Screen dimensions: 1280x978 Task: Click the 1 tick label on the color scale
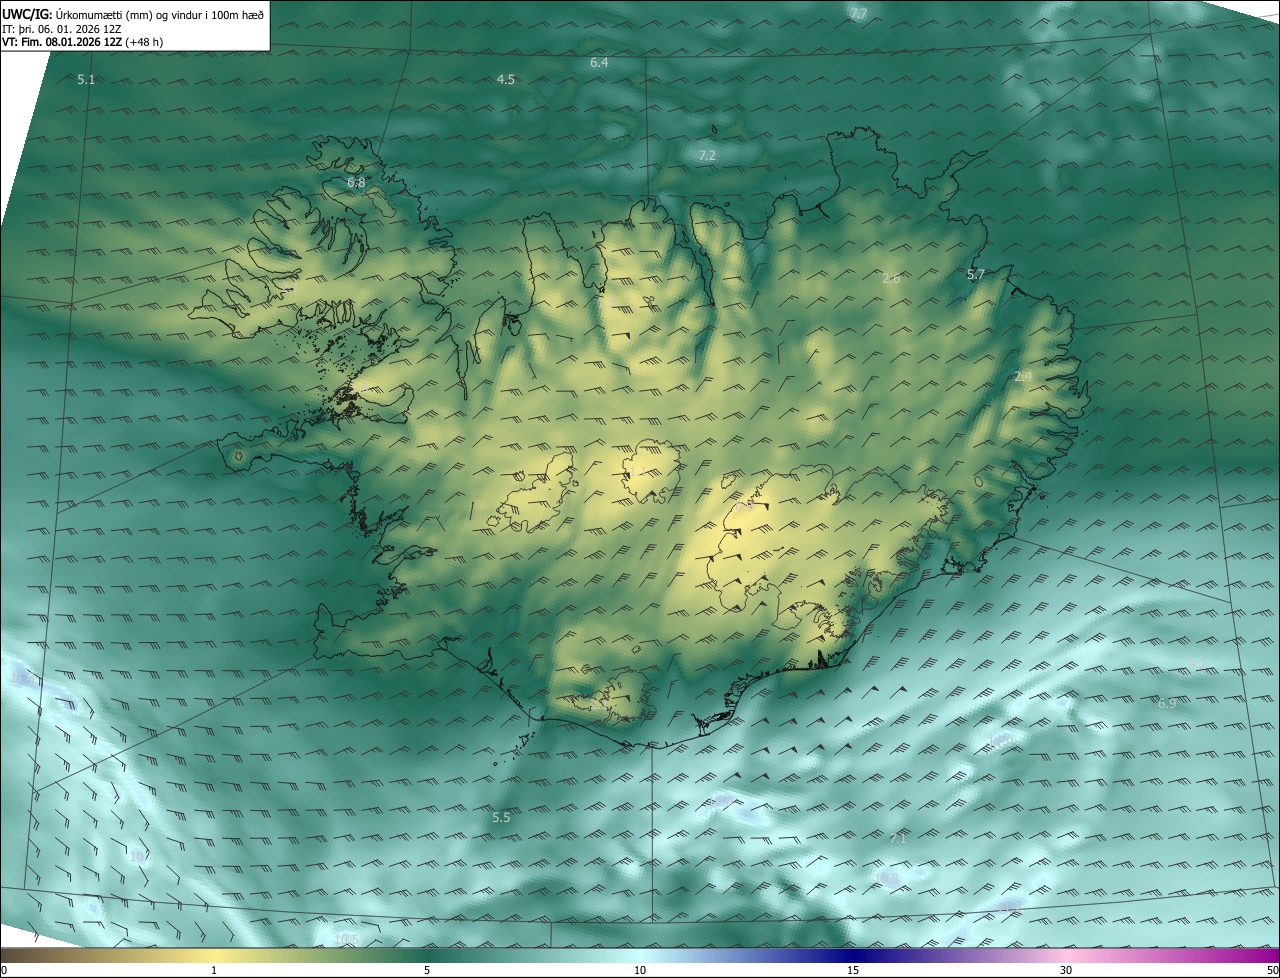click(214, 970)
